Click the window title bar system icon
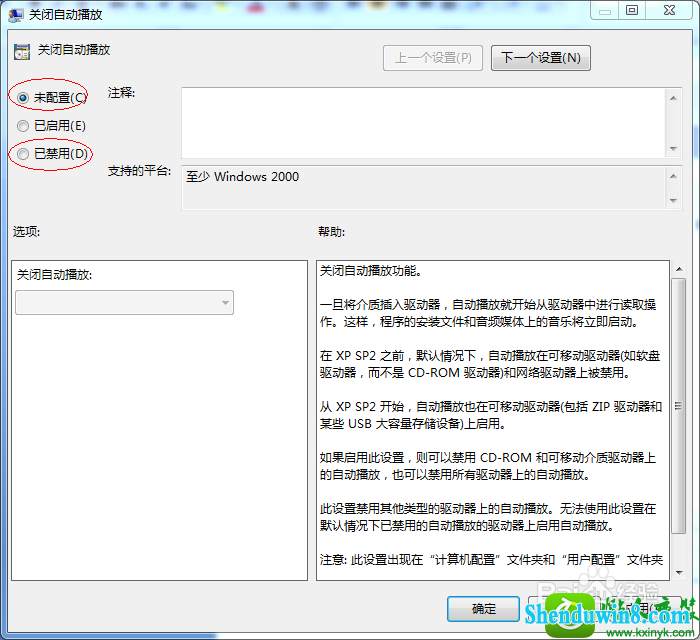This screenshot has height=640, width=700. (16, 15)
